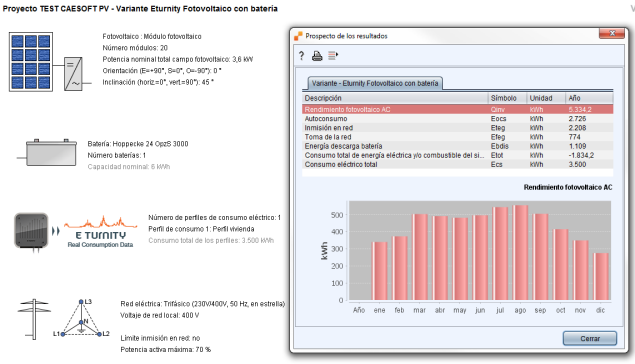This screenshot has width=635, height=364.
Task: Click the mar bar in the chart
Action: (420, 257)
